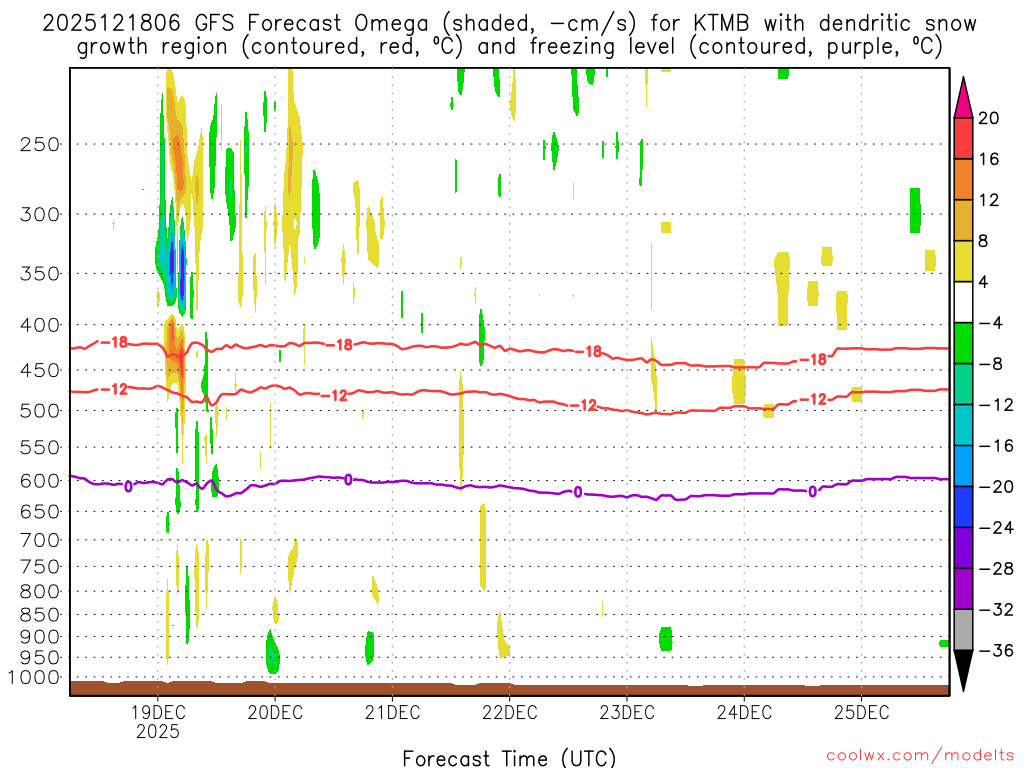The image size is (1024, 768).
Task: Click the 350 pressure level label
Action: (x=40, y=274)
